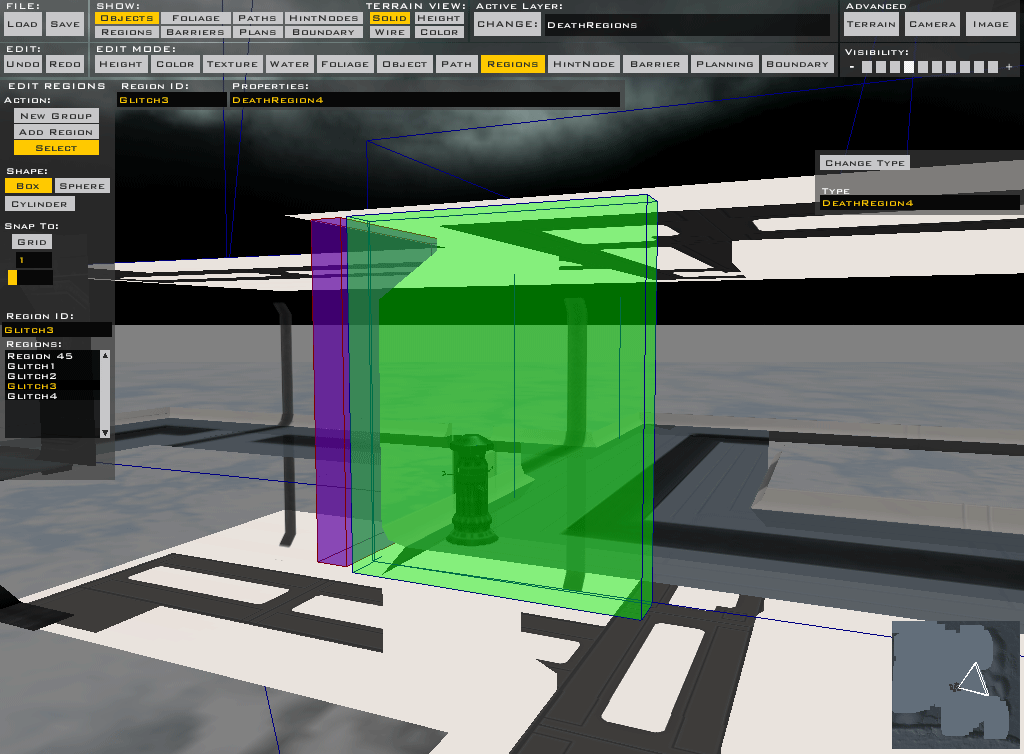Toggle showing Regions

pos(127,32)
